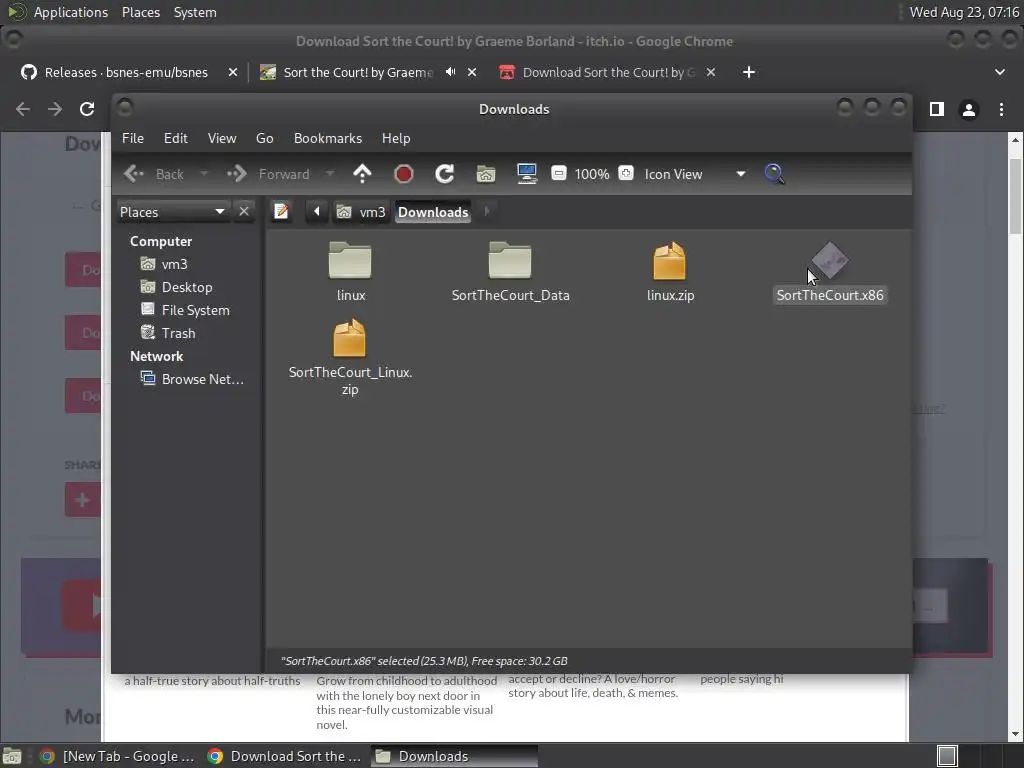Open the Places side pane dropdown
1024x768 pixels.
(x=172, y=212)
